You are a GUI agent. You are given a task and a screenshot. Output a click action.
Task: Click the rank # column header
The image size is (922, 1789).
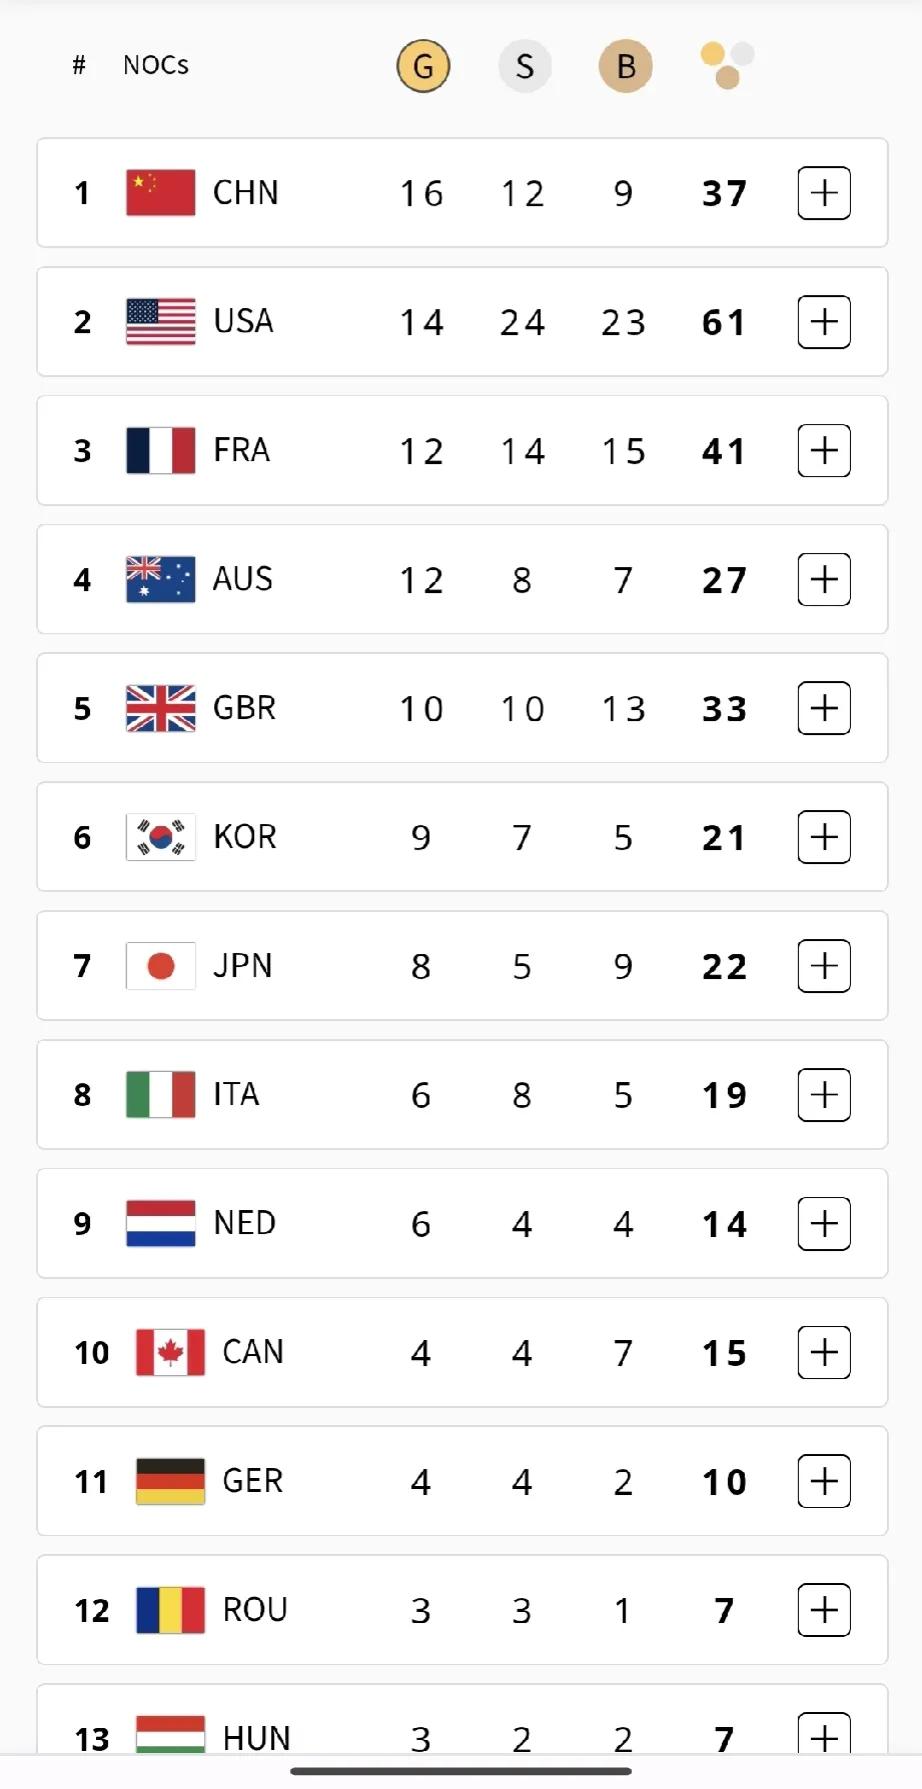pyautogui.click(x=79, y=65)
